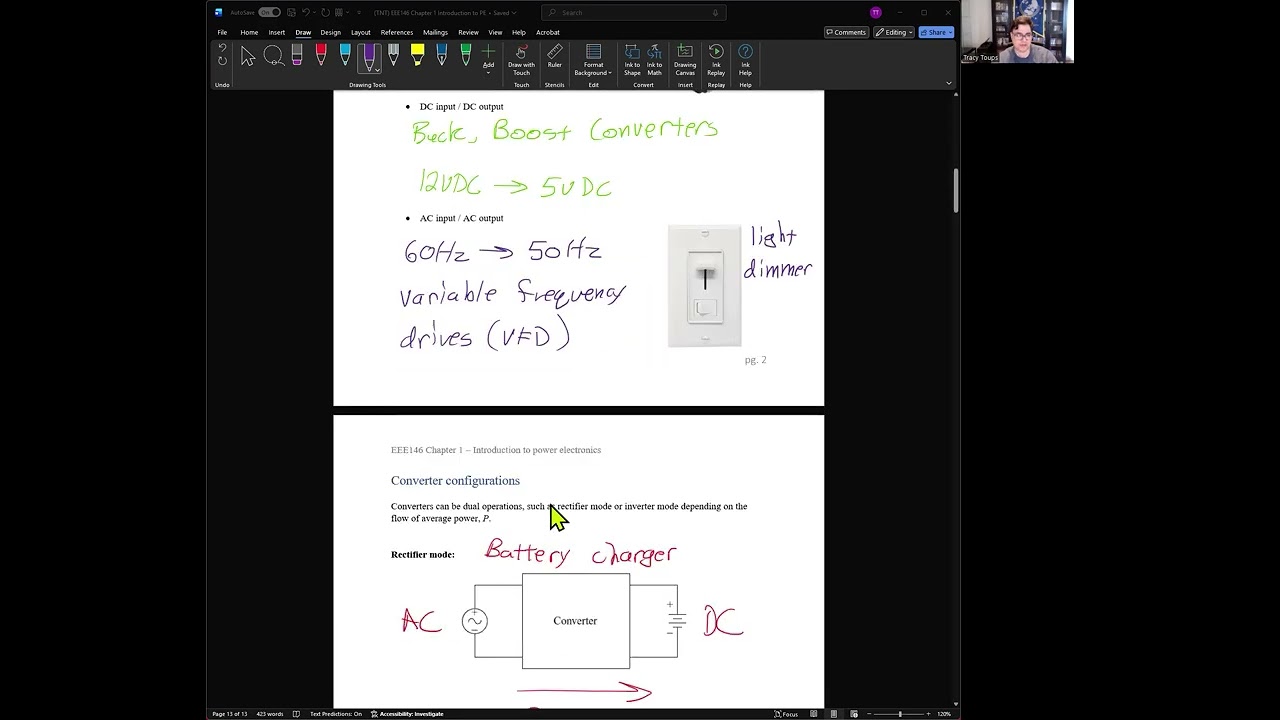Redo action in ribbon Undo group
Viewport: 1280px width, 720px height.
[x=222, y=61]
